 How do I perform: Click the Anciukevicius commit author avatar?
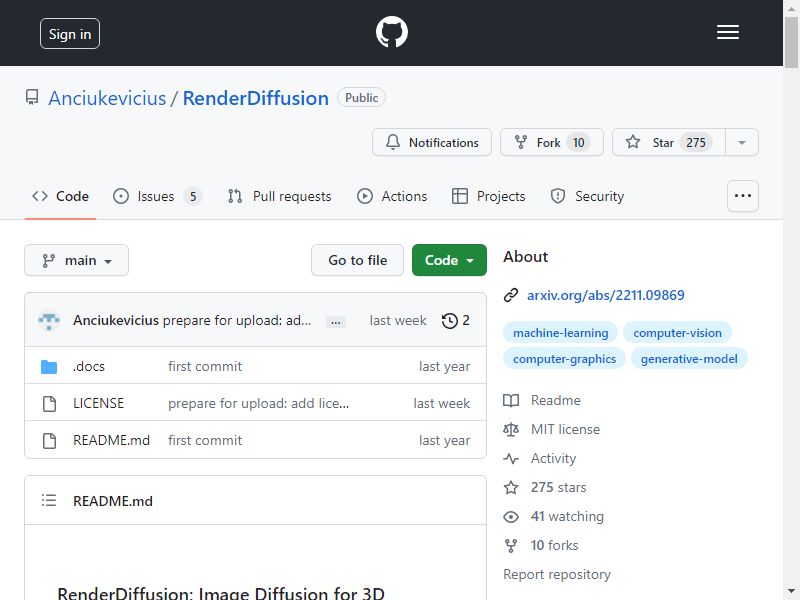tap(49, 320)
